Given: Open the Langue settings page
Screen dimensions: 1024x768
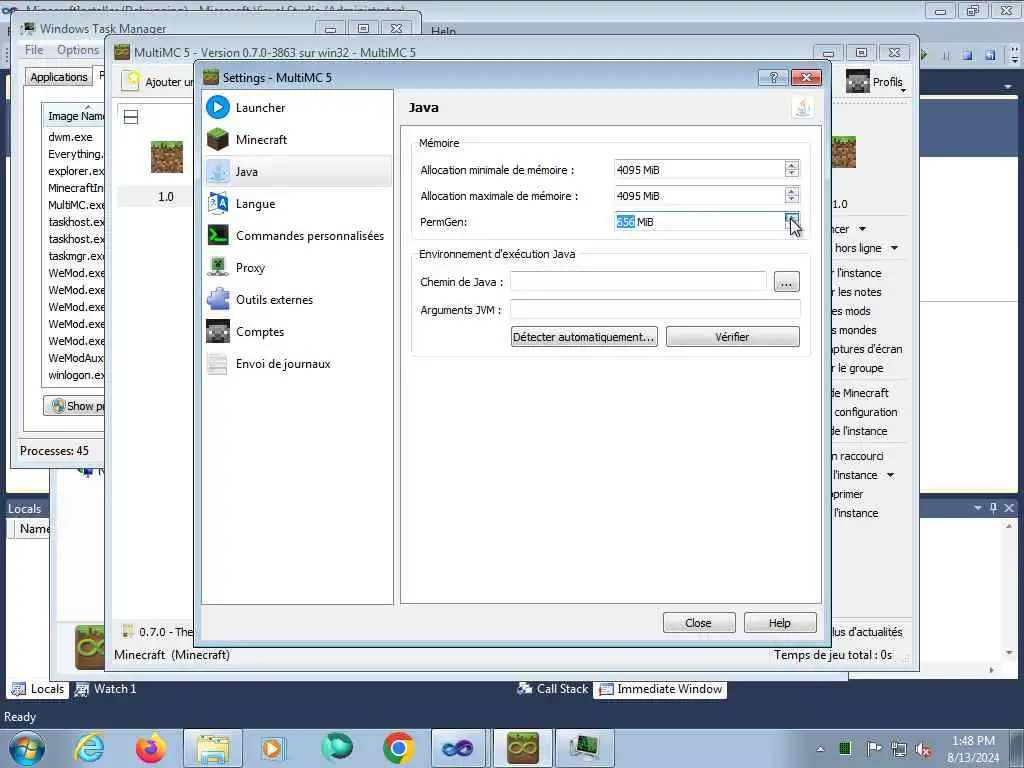Looking at the screenshot, I should (x=298, y=204).
